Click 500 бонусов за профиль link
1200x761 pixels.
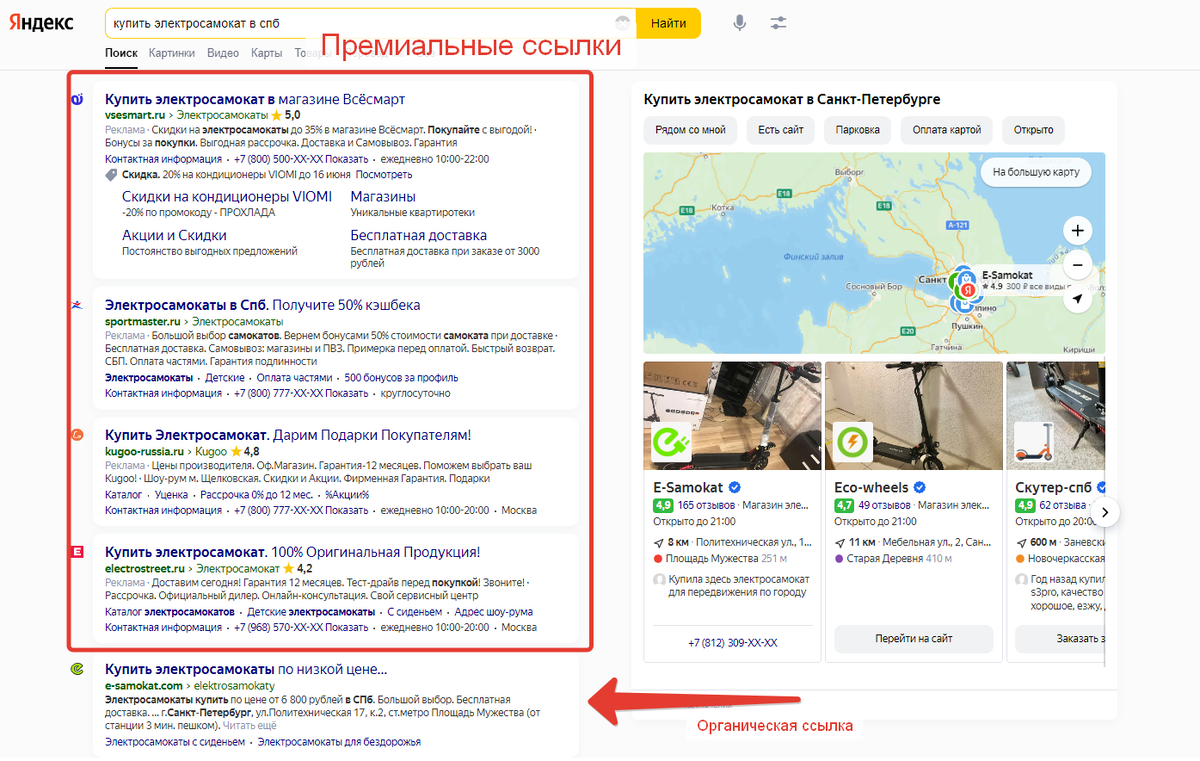pyautogui.click(x=401, y=378)
